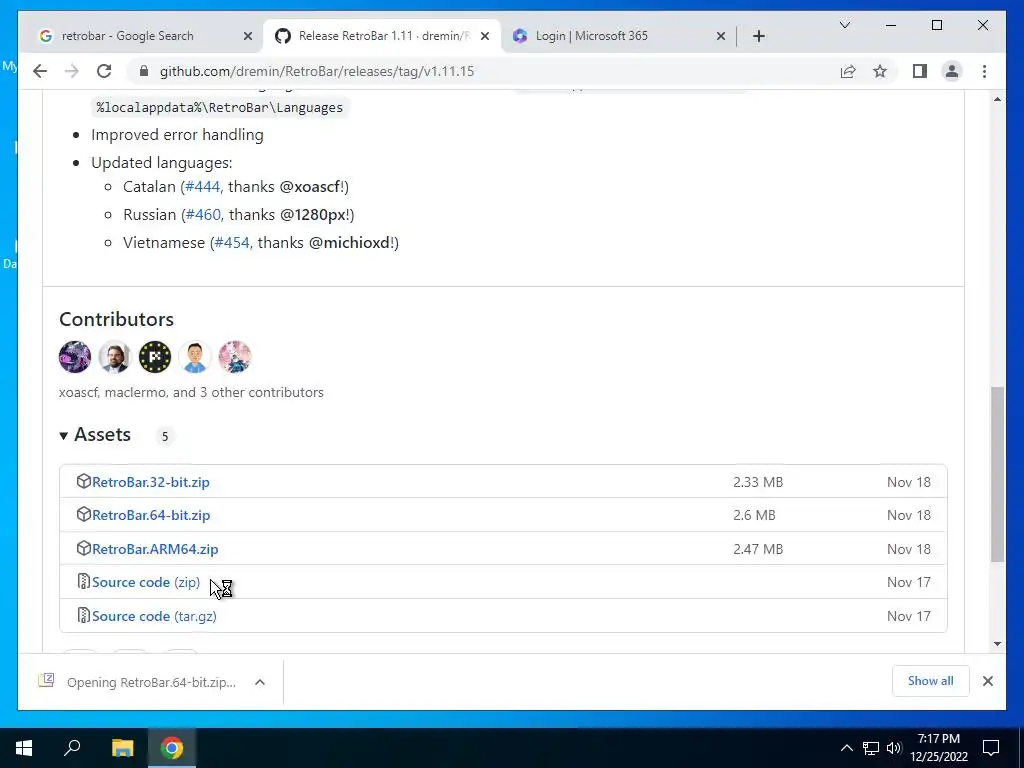The image size is (1024, 768).
Task: Download Source code (zip)
Action: [146, 582]
